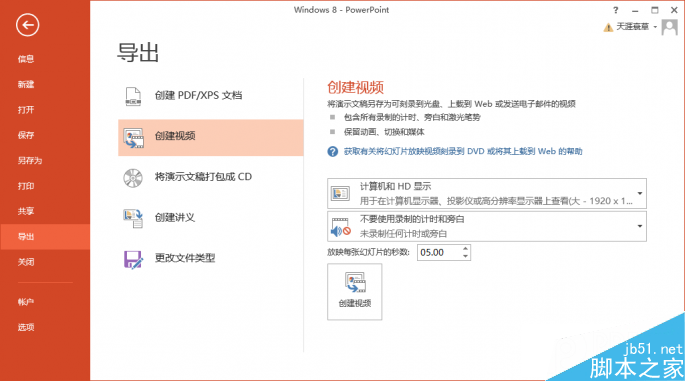Open the DVD/Web video help link
This screenshot has width=685, height=381.
[x=463, y=152]
